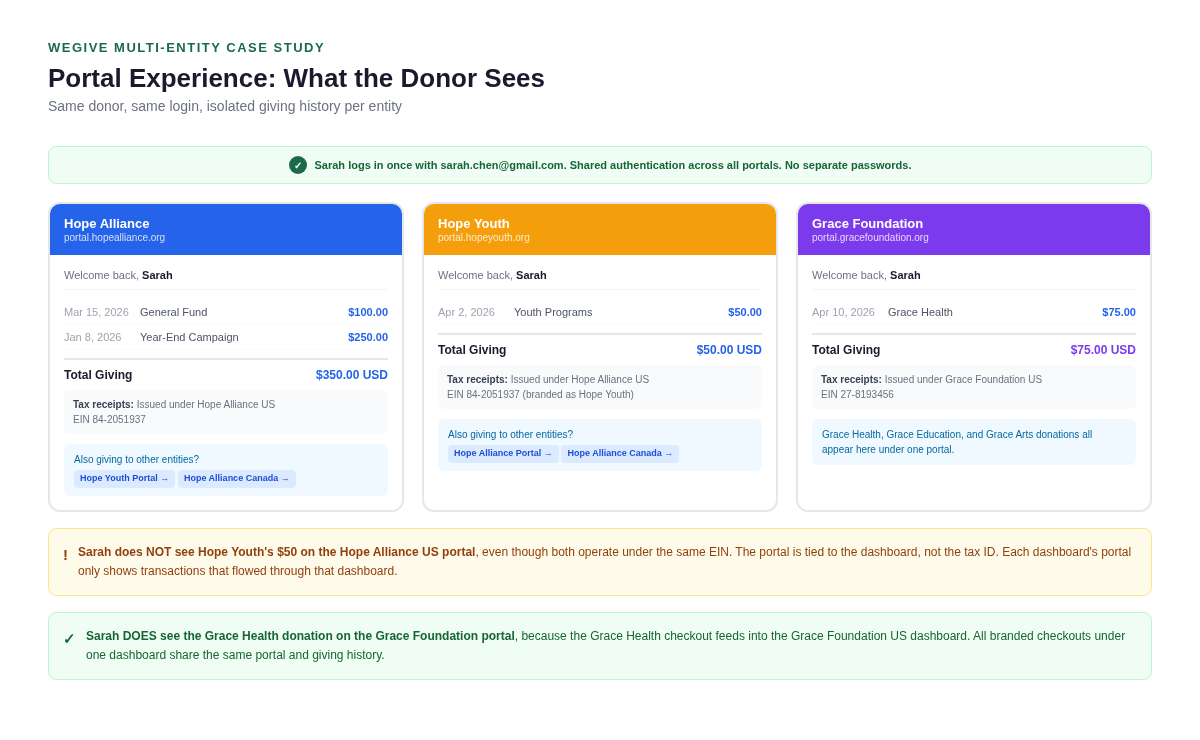Click Total Giving label in Grace Foundation card
Viewport: 1200px width, 740px height.
coord(846,350)
